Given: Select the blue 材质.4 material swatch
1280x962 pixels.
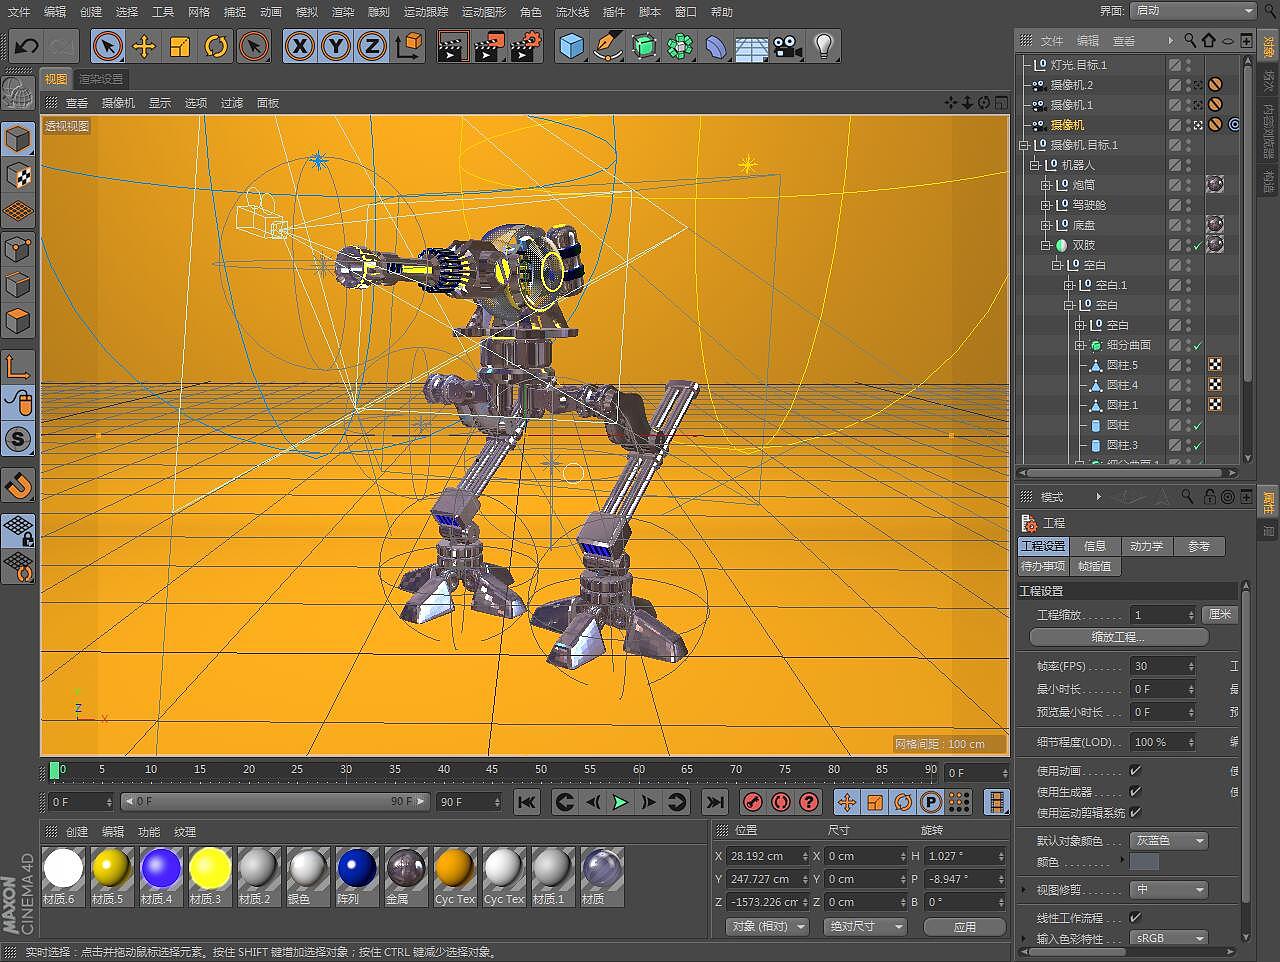Looking at the screenshot, I should coord(161,869).
